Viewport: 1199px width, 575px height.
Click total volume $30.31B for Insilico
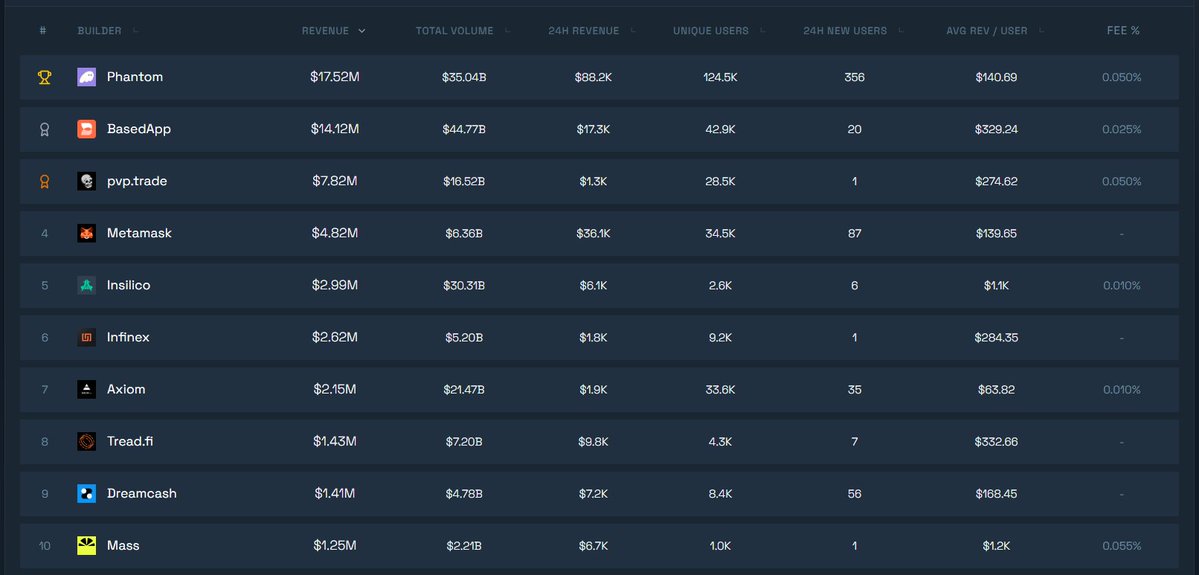(x=463, y=285)
